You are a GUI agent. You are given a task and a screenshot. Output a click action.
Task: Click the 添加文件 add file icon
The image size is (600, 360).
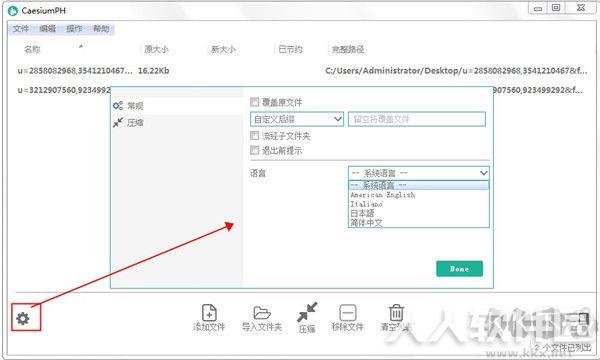[x=209, y=313]
